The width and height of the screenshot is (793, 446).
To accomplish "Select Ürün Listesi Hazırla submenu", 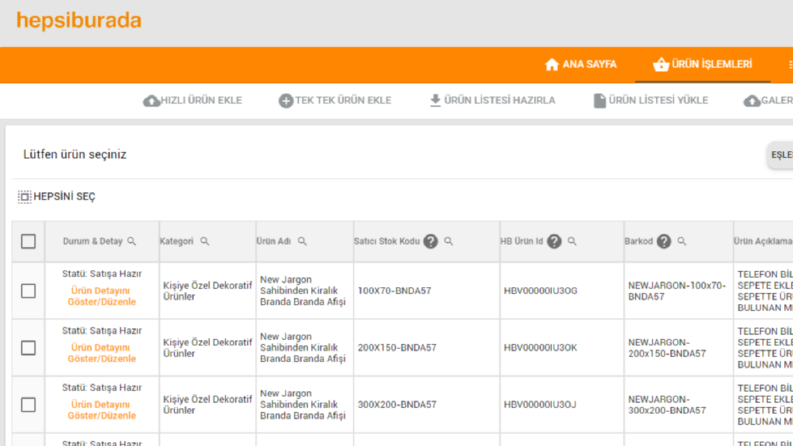I will [492, 100].
